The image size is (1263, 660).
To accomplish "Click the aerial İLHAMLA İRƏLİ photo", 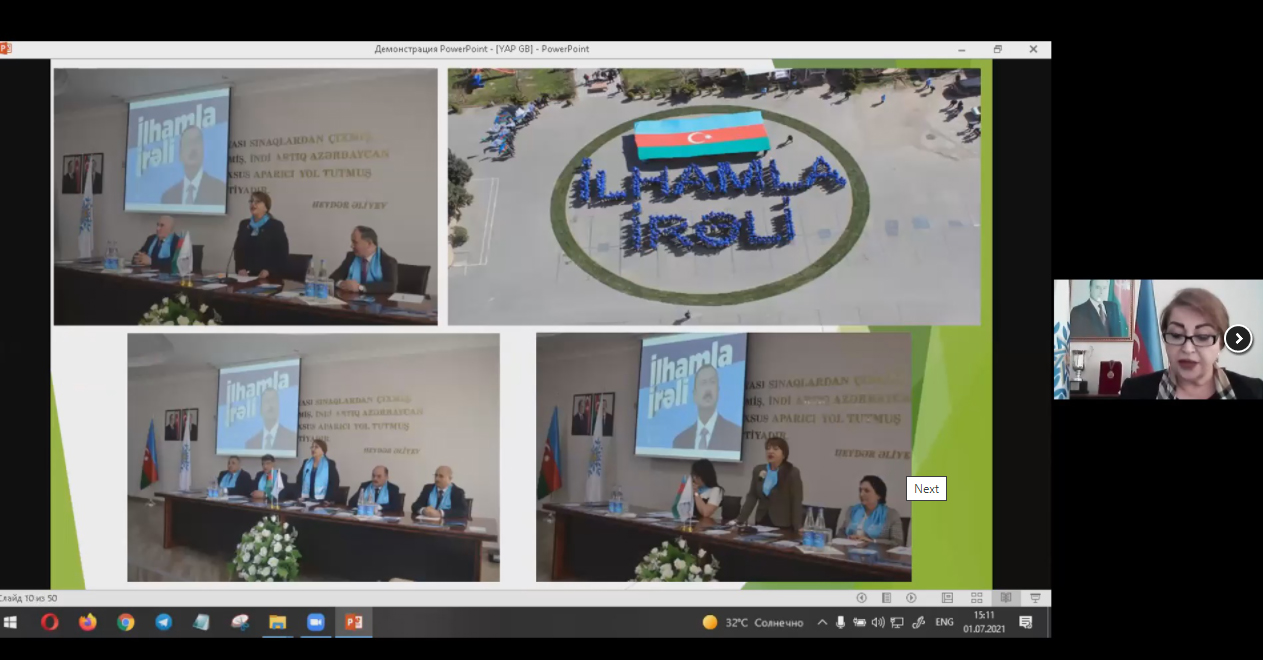I will (714, 197).
